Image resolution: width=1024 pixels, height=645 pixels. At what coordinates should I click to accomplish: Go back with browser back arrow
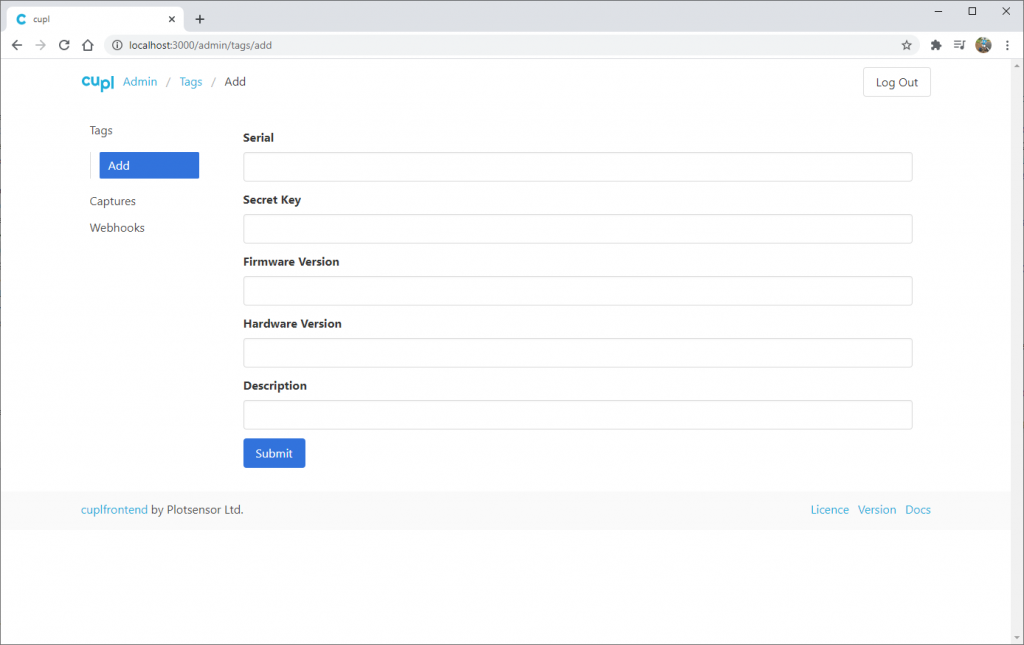(x=17, y=45)
